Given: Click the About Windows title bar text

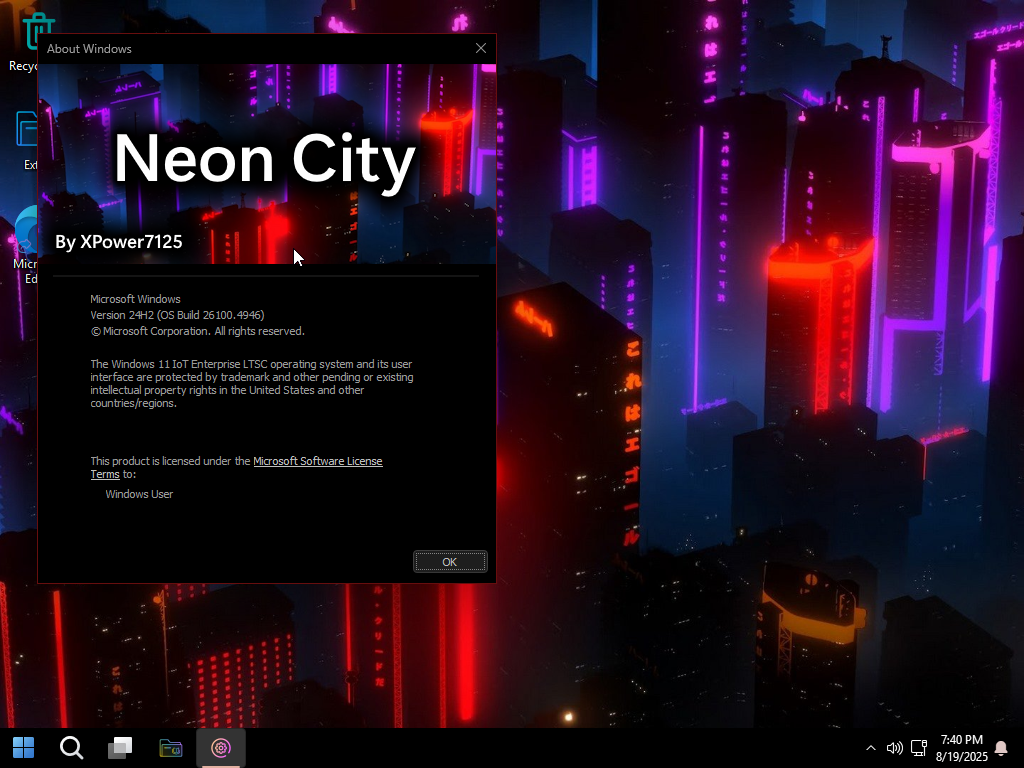Looking at the screenshot, I should (x=89, y=49).
